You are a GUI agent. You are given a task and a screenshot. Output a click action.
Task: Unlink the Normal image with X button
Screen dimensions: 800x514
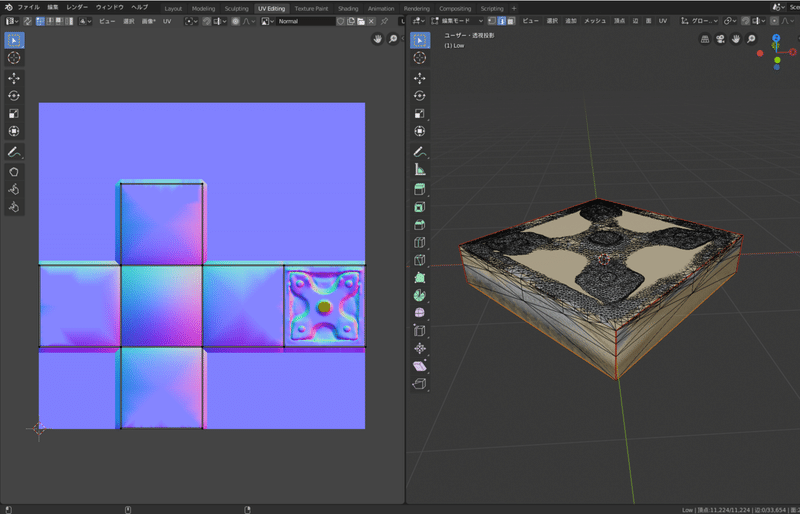pos(371,21)
